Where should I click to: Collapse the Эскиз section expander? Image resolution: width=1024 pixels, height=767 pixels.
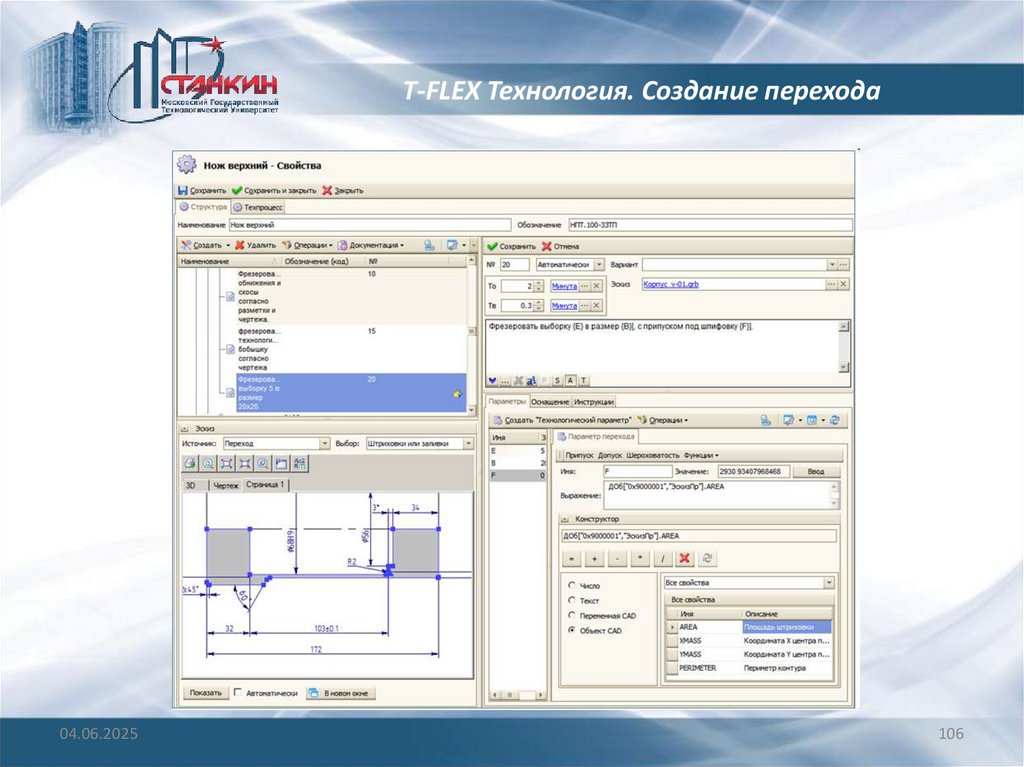coord(185,429)
